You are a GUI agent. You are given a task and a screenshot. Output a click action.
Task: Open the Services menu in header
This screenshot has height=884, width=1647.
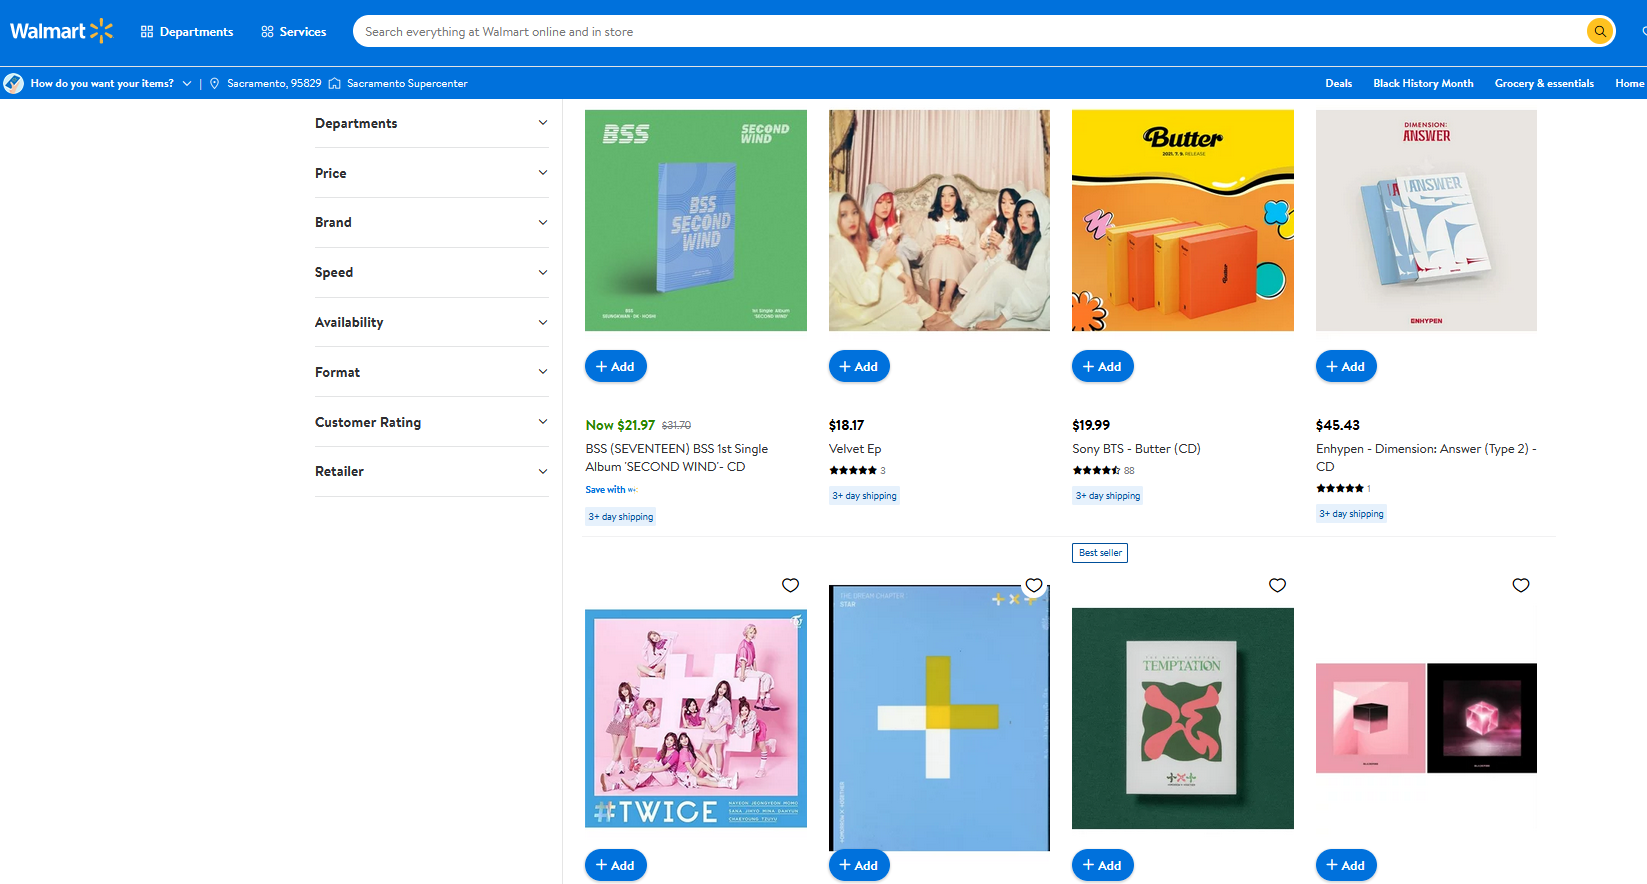(293, 32)
